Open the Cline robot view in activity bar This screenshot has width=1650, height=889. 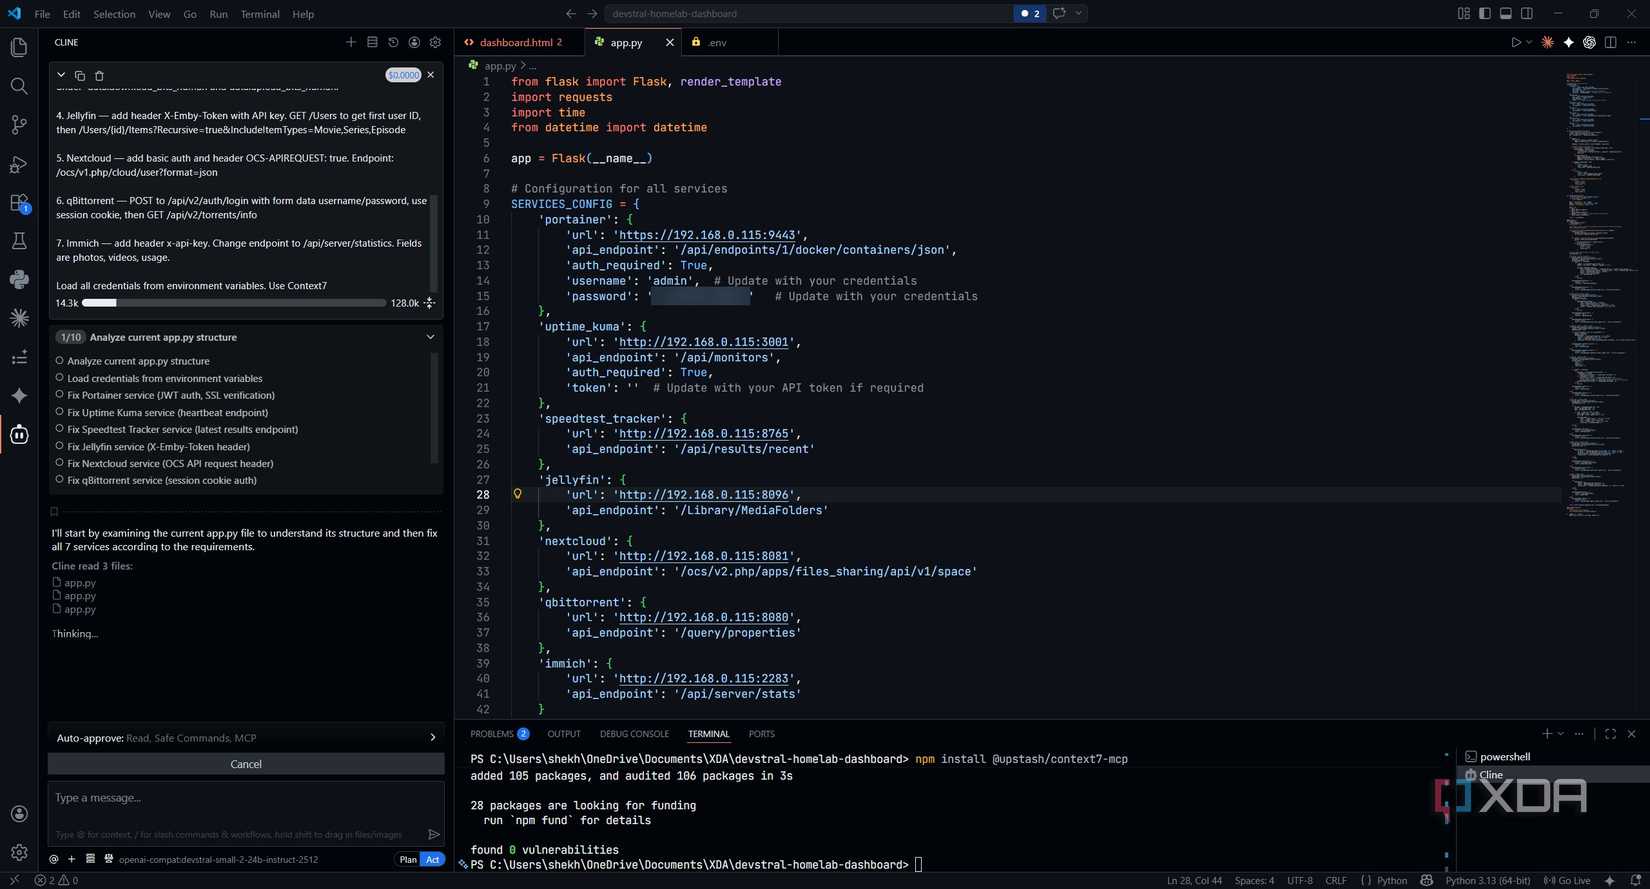coord(19,434)
